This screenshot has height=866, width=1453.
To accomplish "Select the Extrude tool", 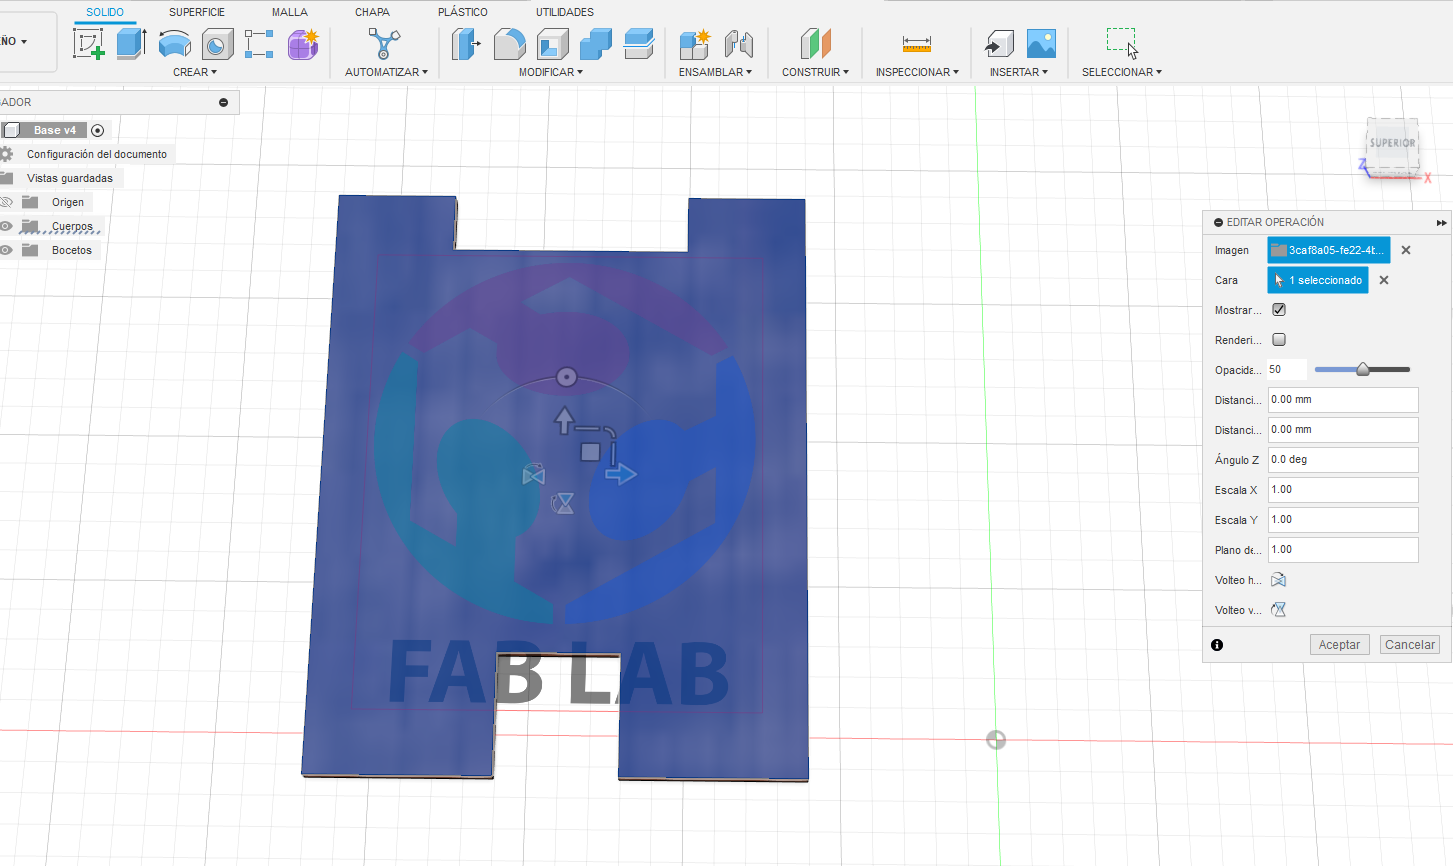I will click(x=132, y=44).
